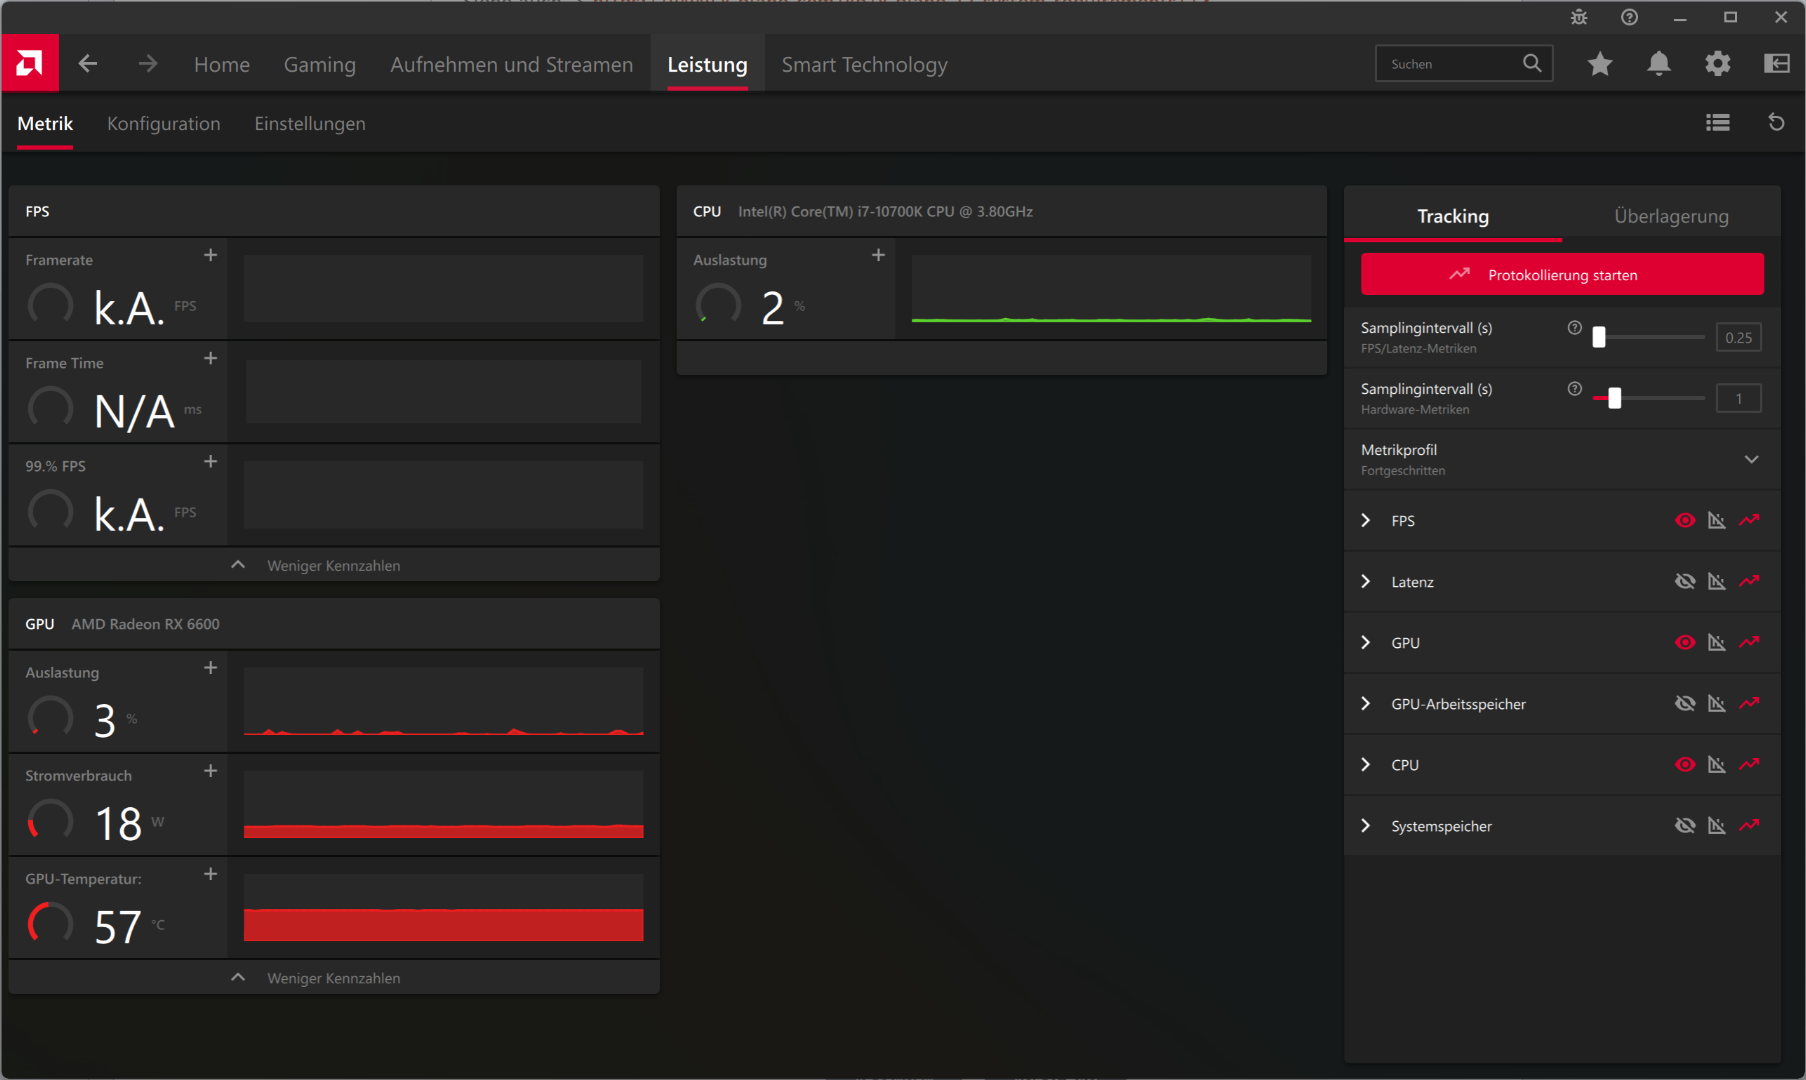Expand the GPU tracking row
Image resolution: width=1806 pixels, height=1080 pixels.
[1366, 642]
